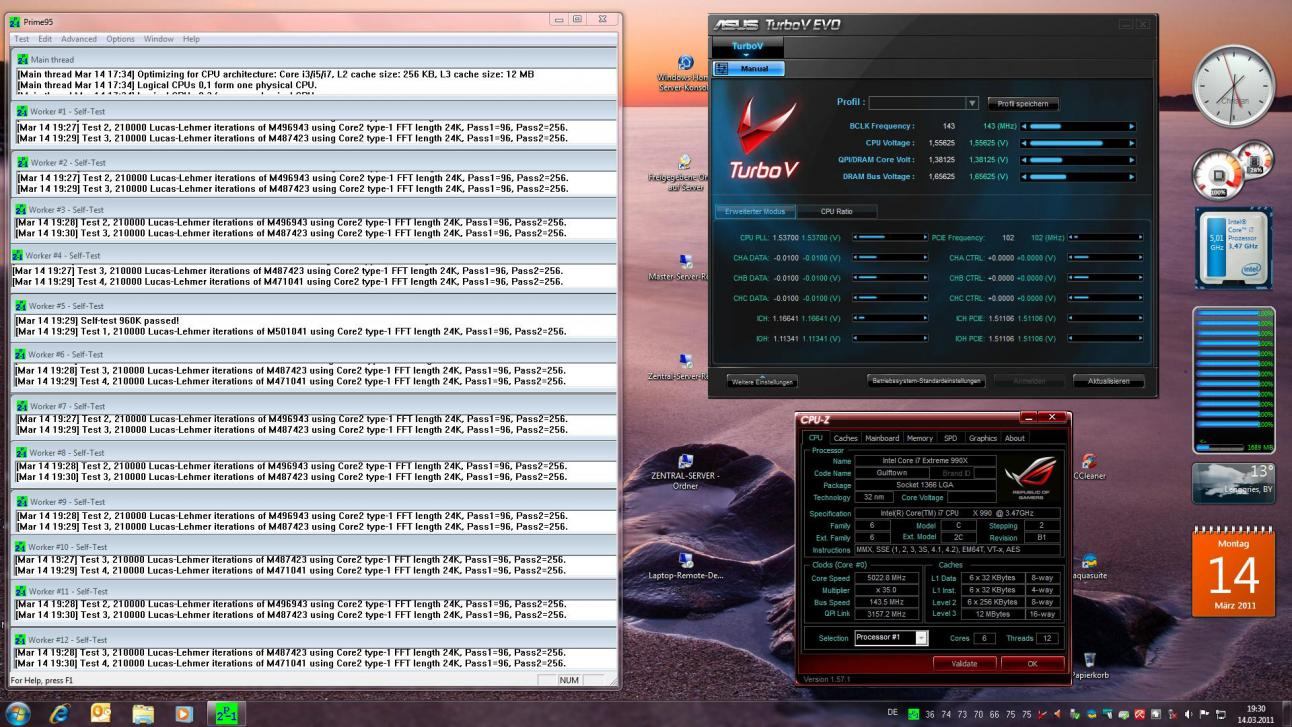Click the BCLK Frequency slider track

point(1078,127)
